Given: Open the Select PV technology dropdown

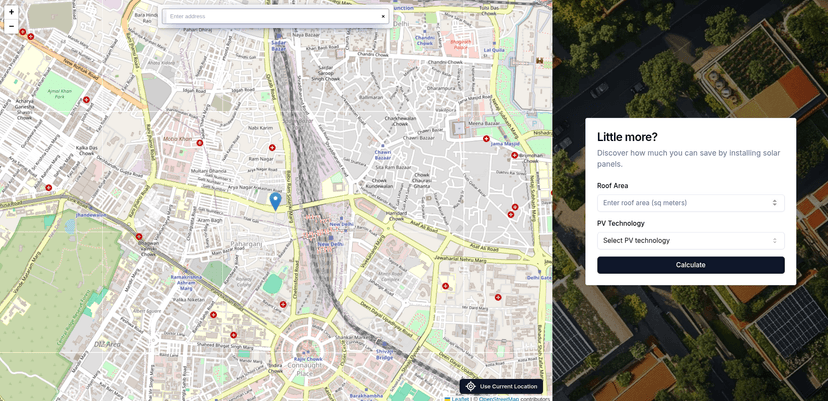Looking at the screenshot, I should 690,240.
